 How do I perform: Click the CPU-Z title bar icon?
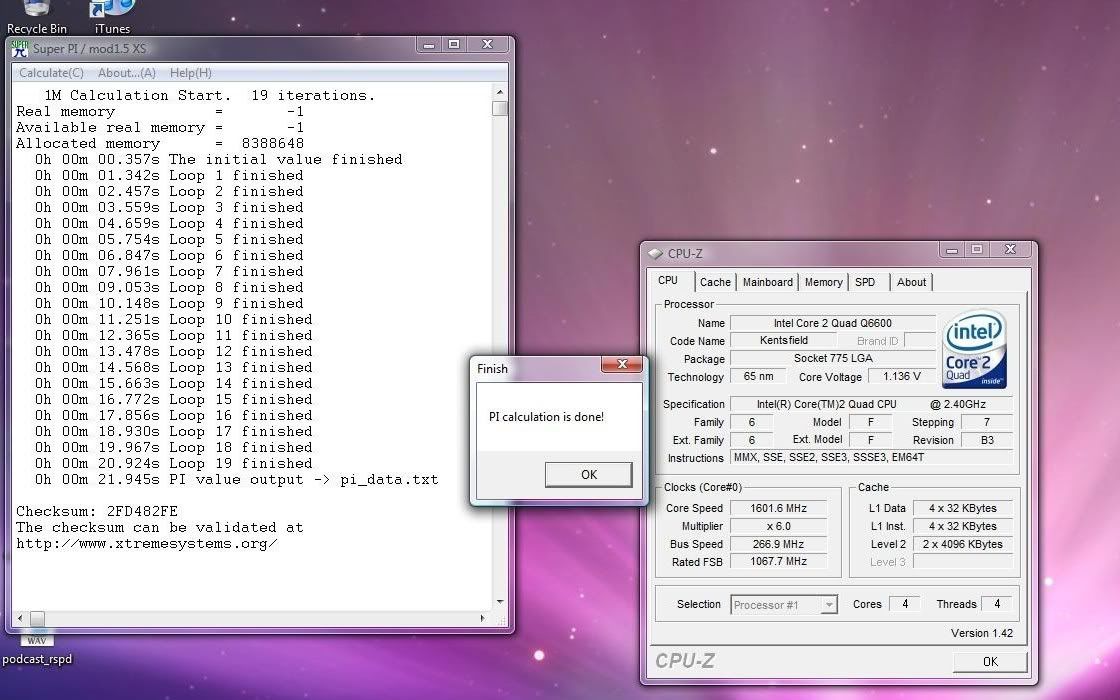click(655, 254)
